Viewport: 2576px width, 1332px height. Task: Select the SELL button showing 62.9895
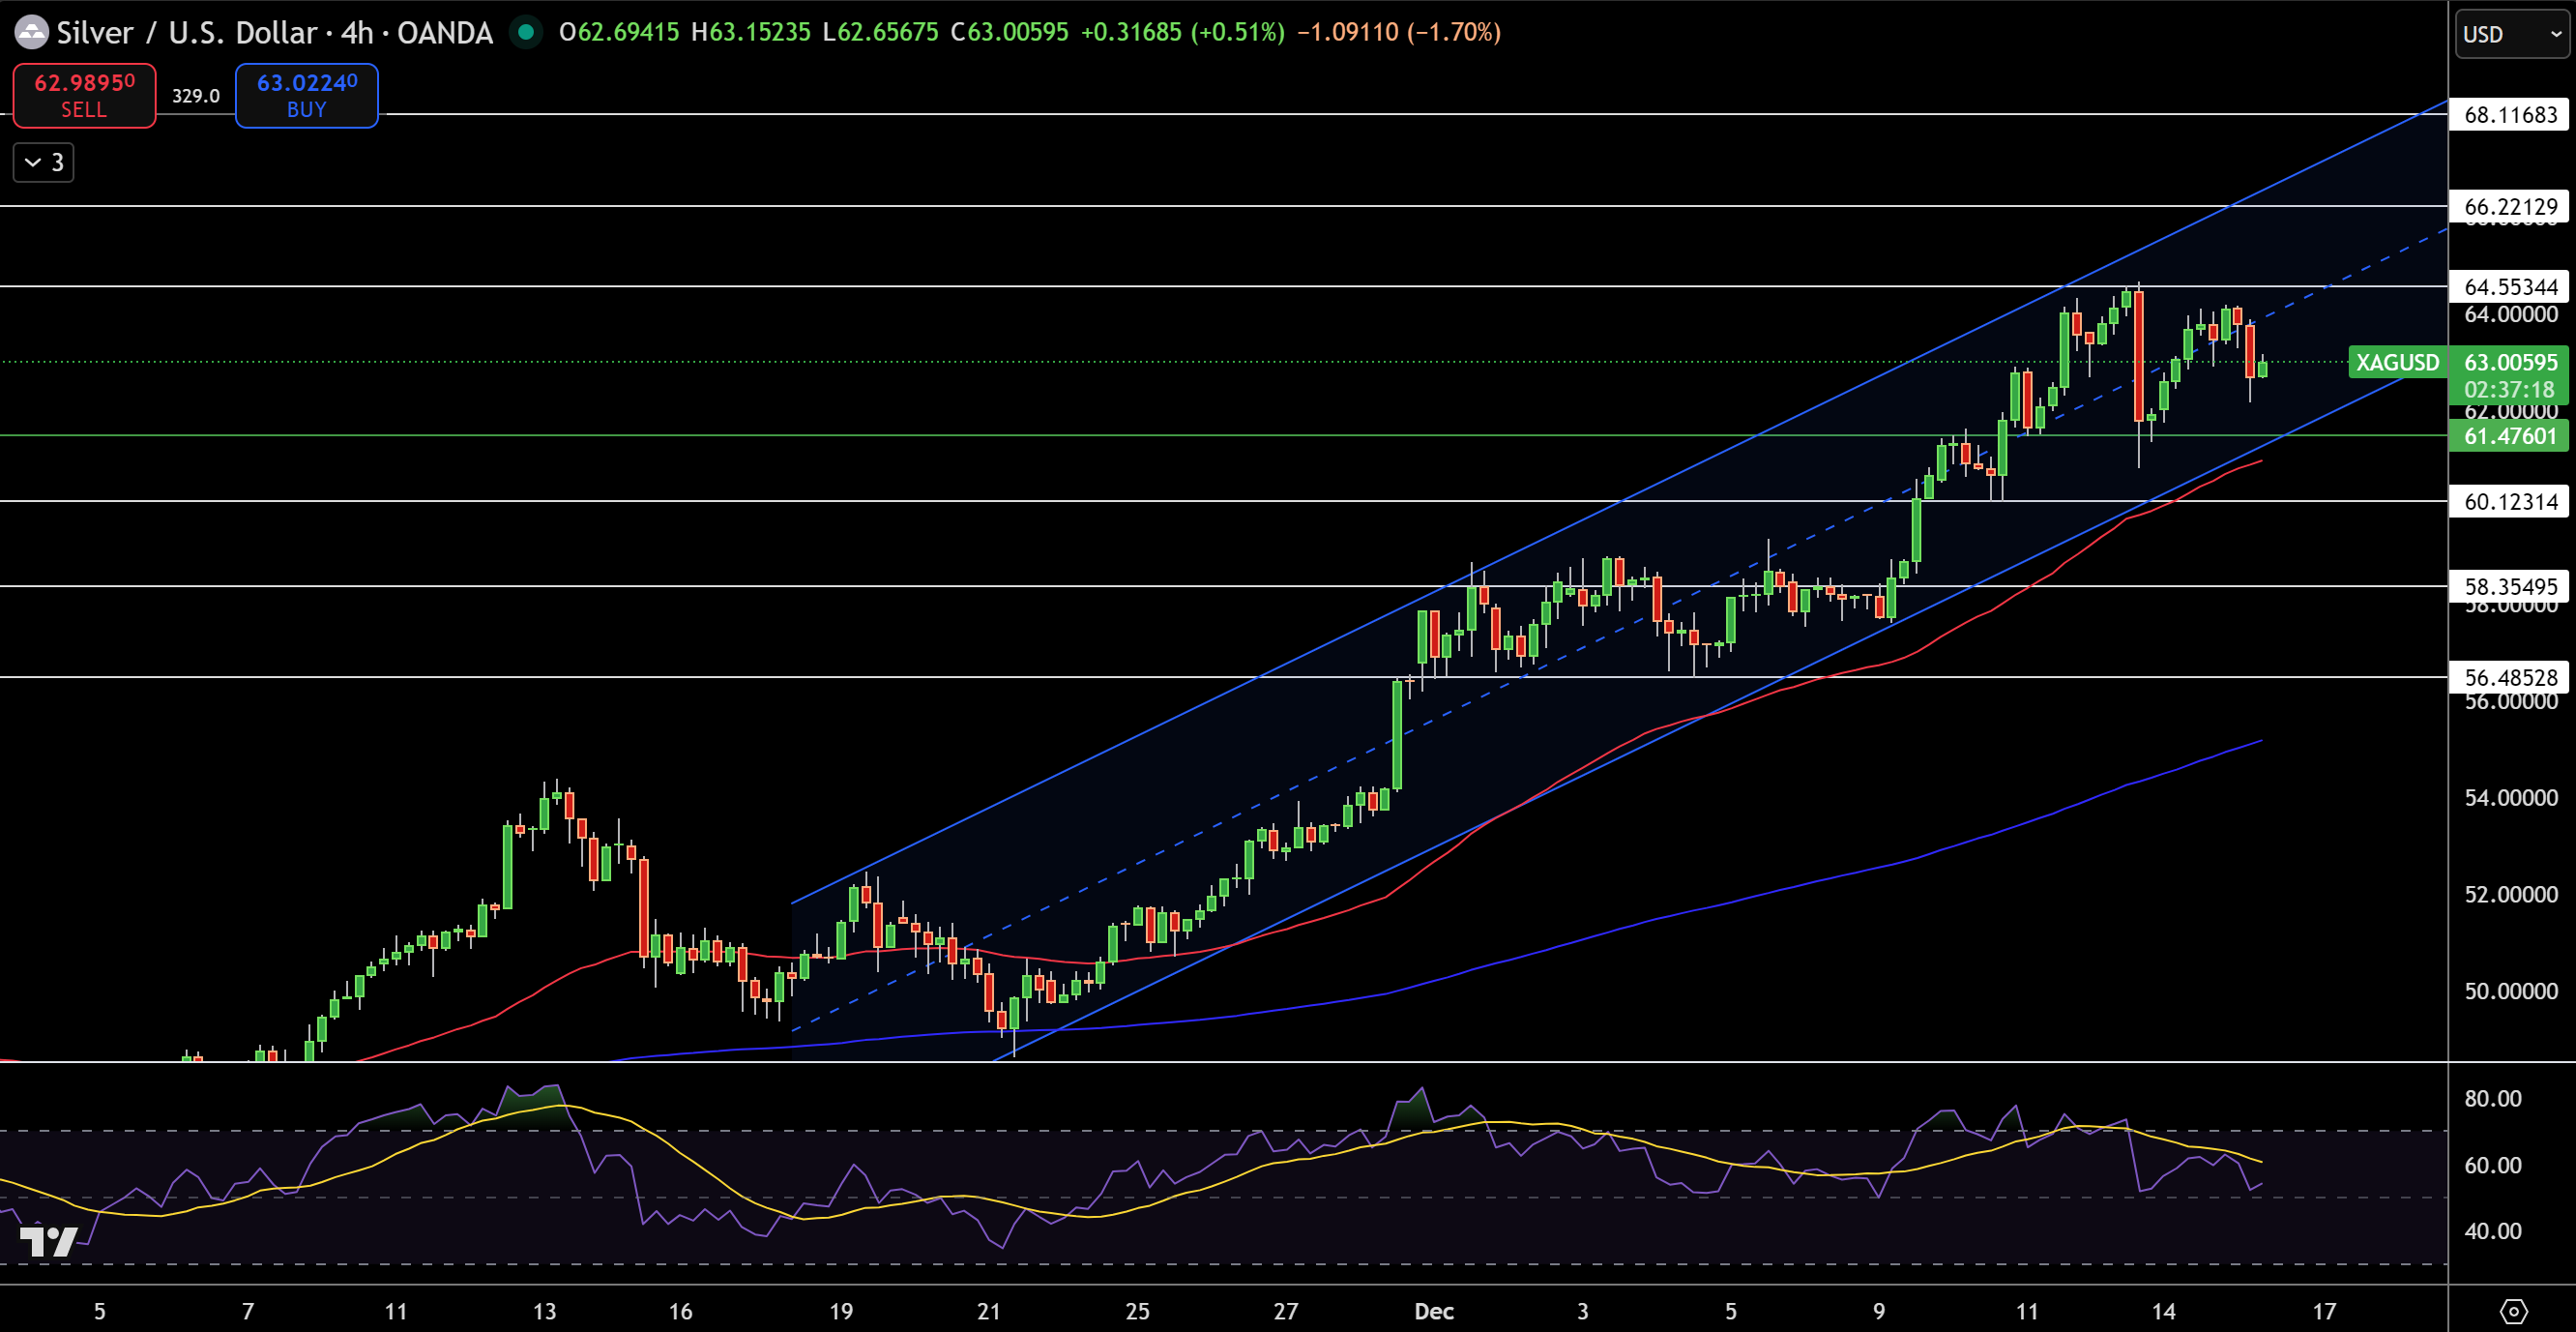pos(84,95)
